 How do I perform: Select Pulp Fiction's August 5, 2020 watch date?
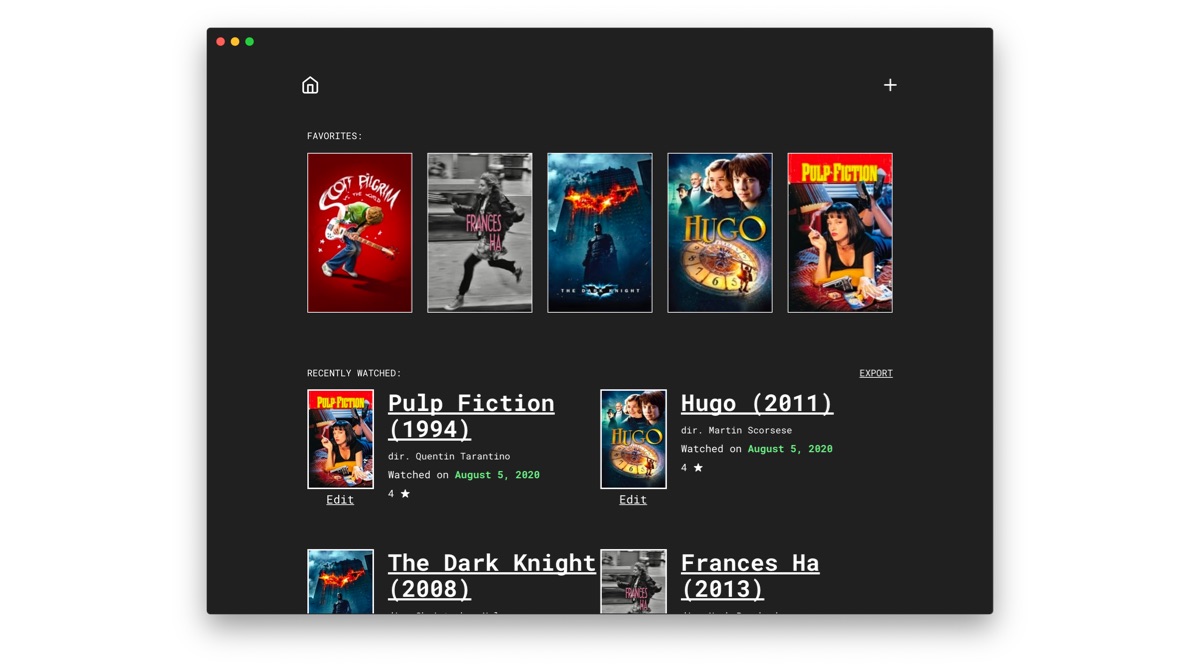[x=497, y=475]
